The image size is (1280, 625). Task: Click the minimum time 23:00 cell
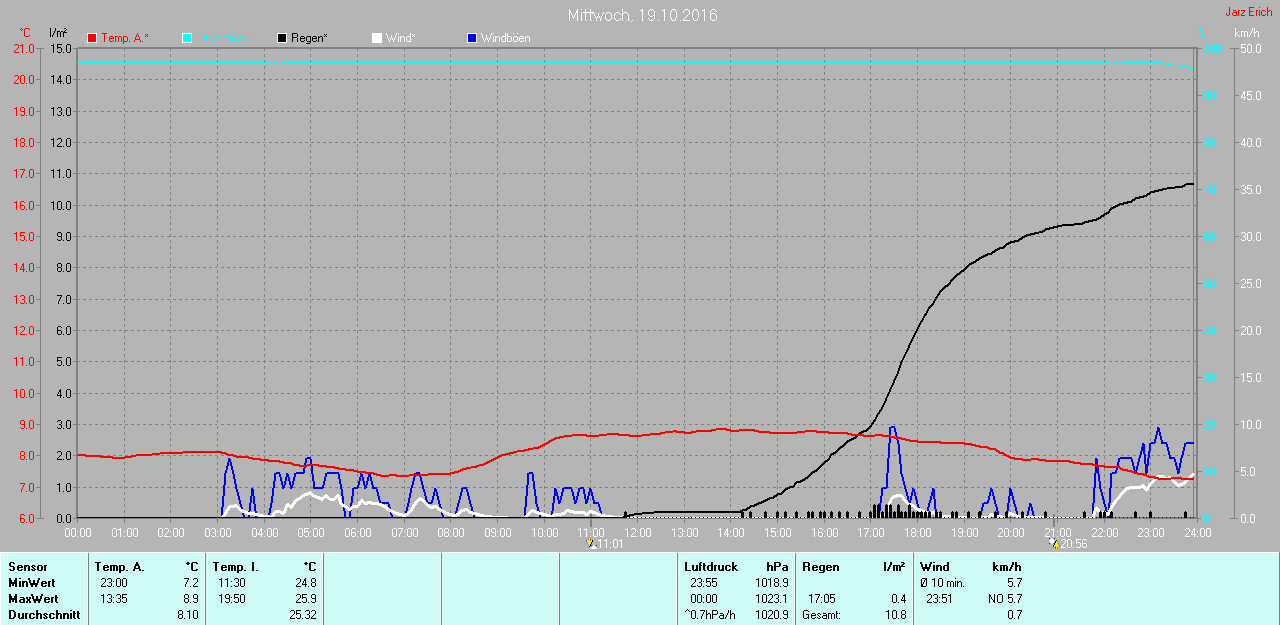114,583
